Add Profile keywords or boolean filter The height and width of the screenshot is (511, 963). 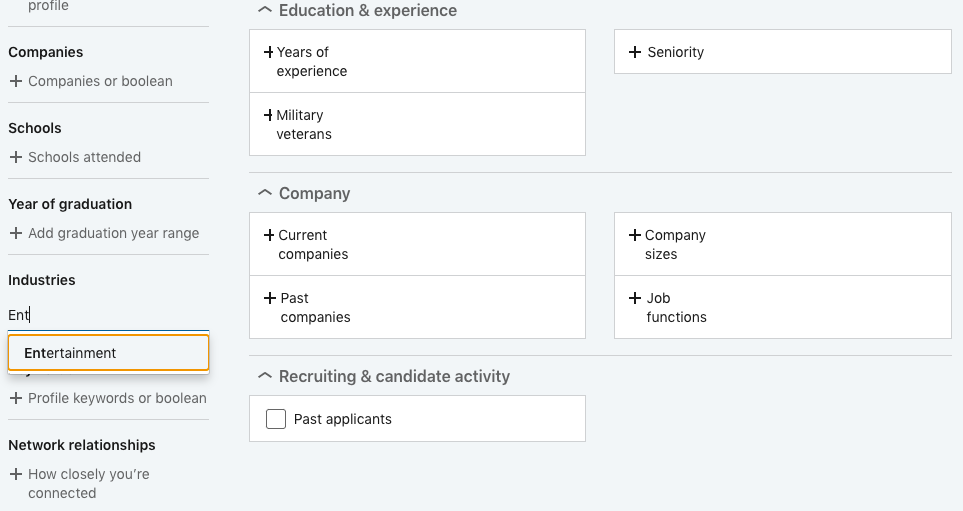point(108,398)
